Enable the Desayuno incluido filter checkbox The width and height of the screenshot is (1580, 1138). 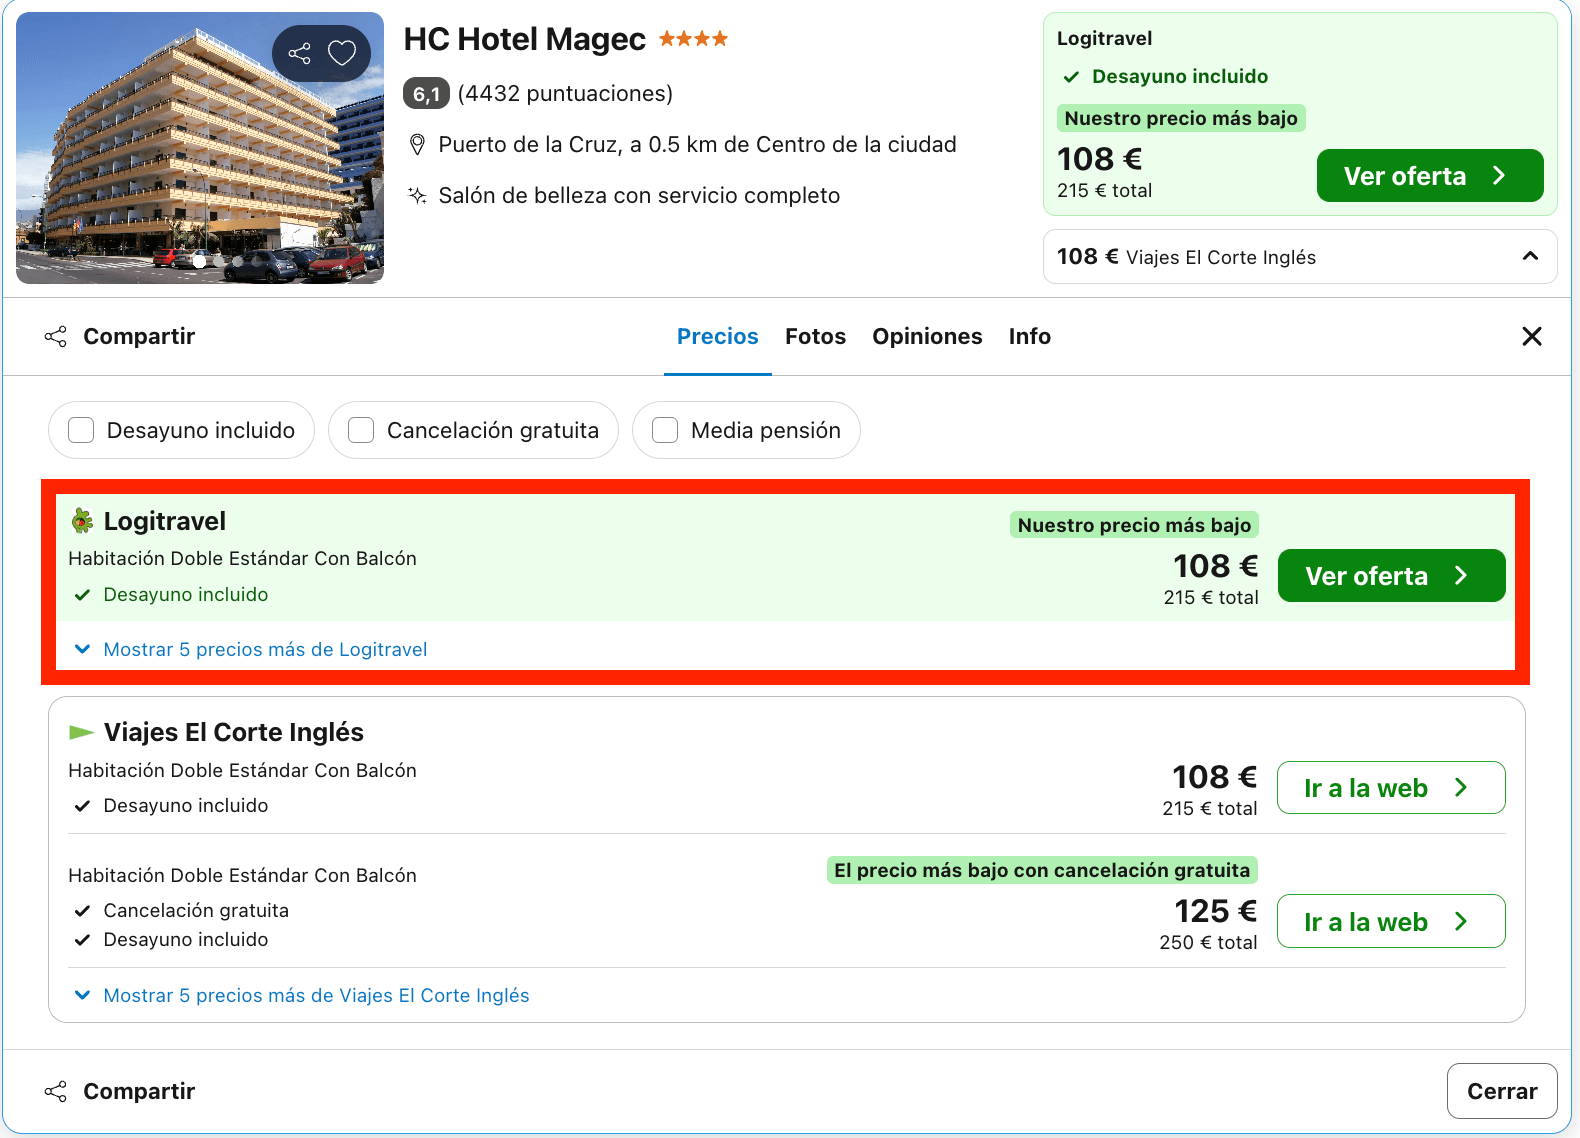click(81, 430)
